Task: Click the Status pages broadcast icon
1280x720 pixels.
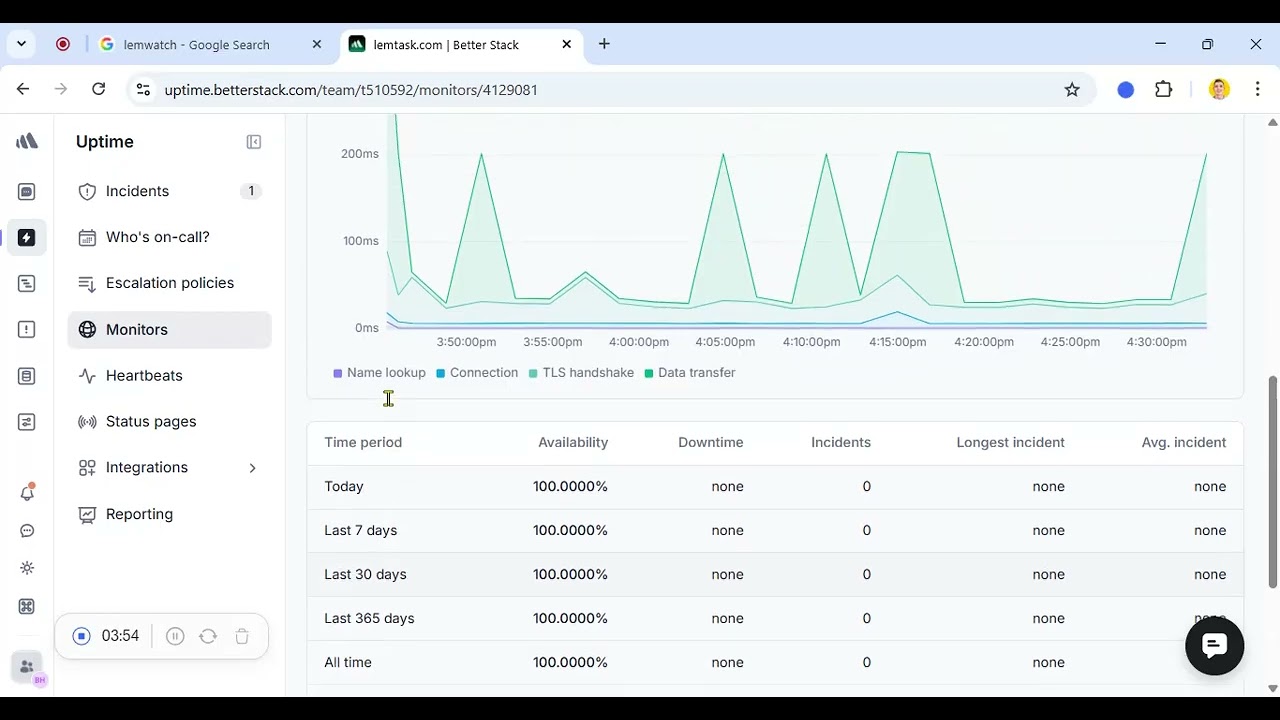Action: pyautogui.click(x=87, y=422)
